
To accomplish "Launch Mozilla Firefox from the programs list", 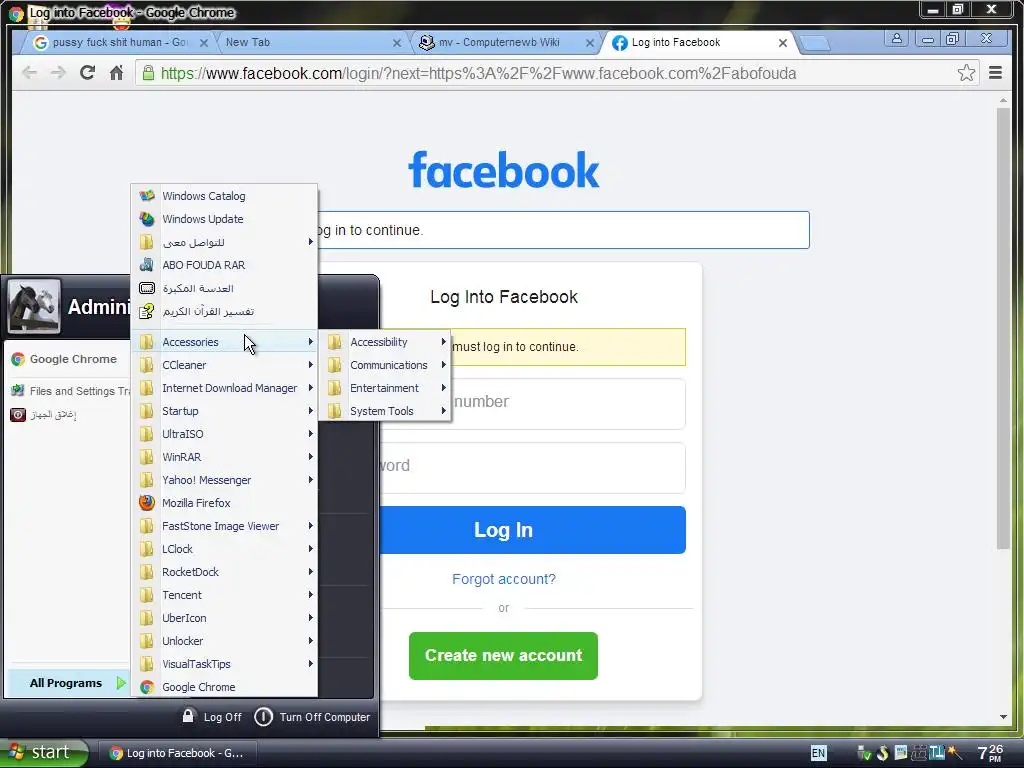I will click(224, 503).
